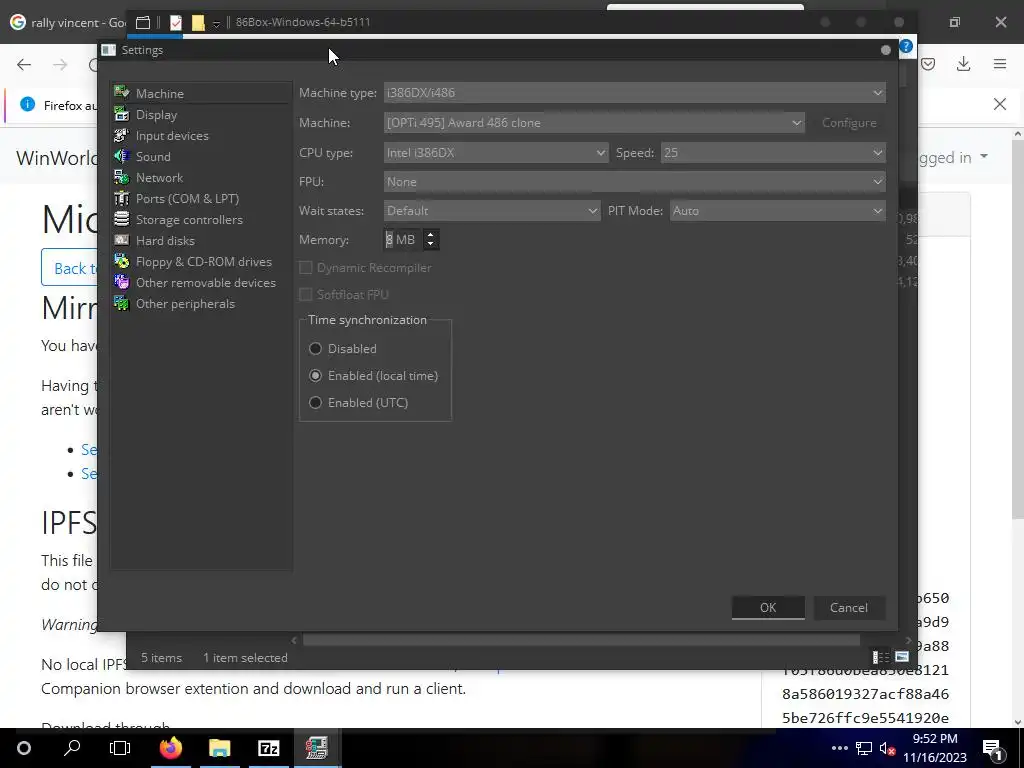The width and height of the screenshot is (1024, 768).
Task: Select Enabled (local time) radio button
Action: (x=315, y=376)
